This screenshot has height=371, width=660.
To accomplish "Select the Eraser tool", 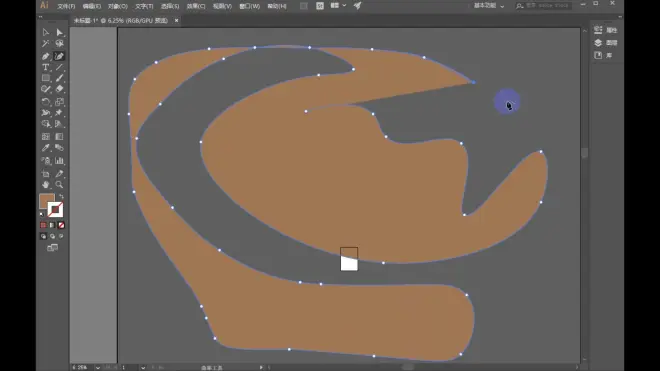I will pos(59,89).
